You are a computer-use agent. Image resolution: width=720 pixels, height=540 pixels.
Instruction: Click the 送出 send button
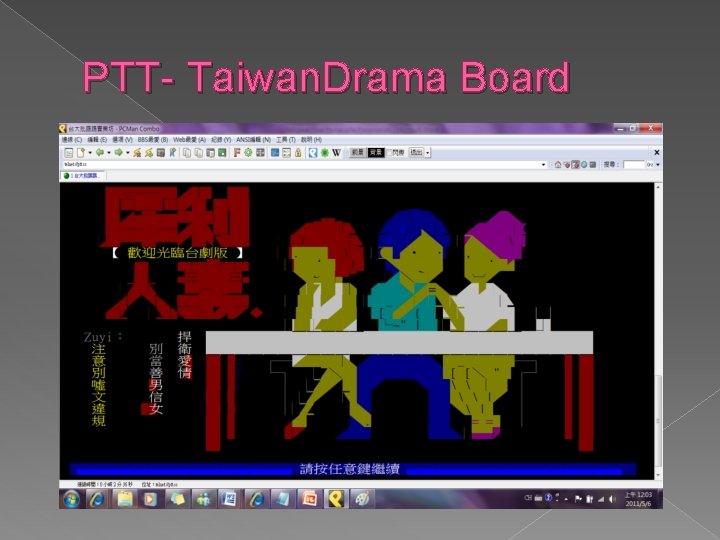(416, 152)
